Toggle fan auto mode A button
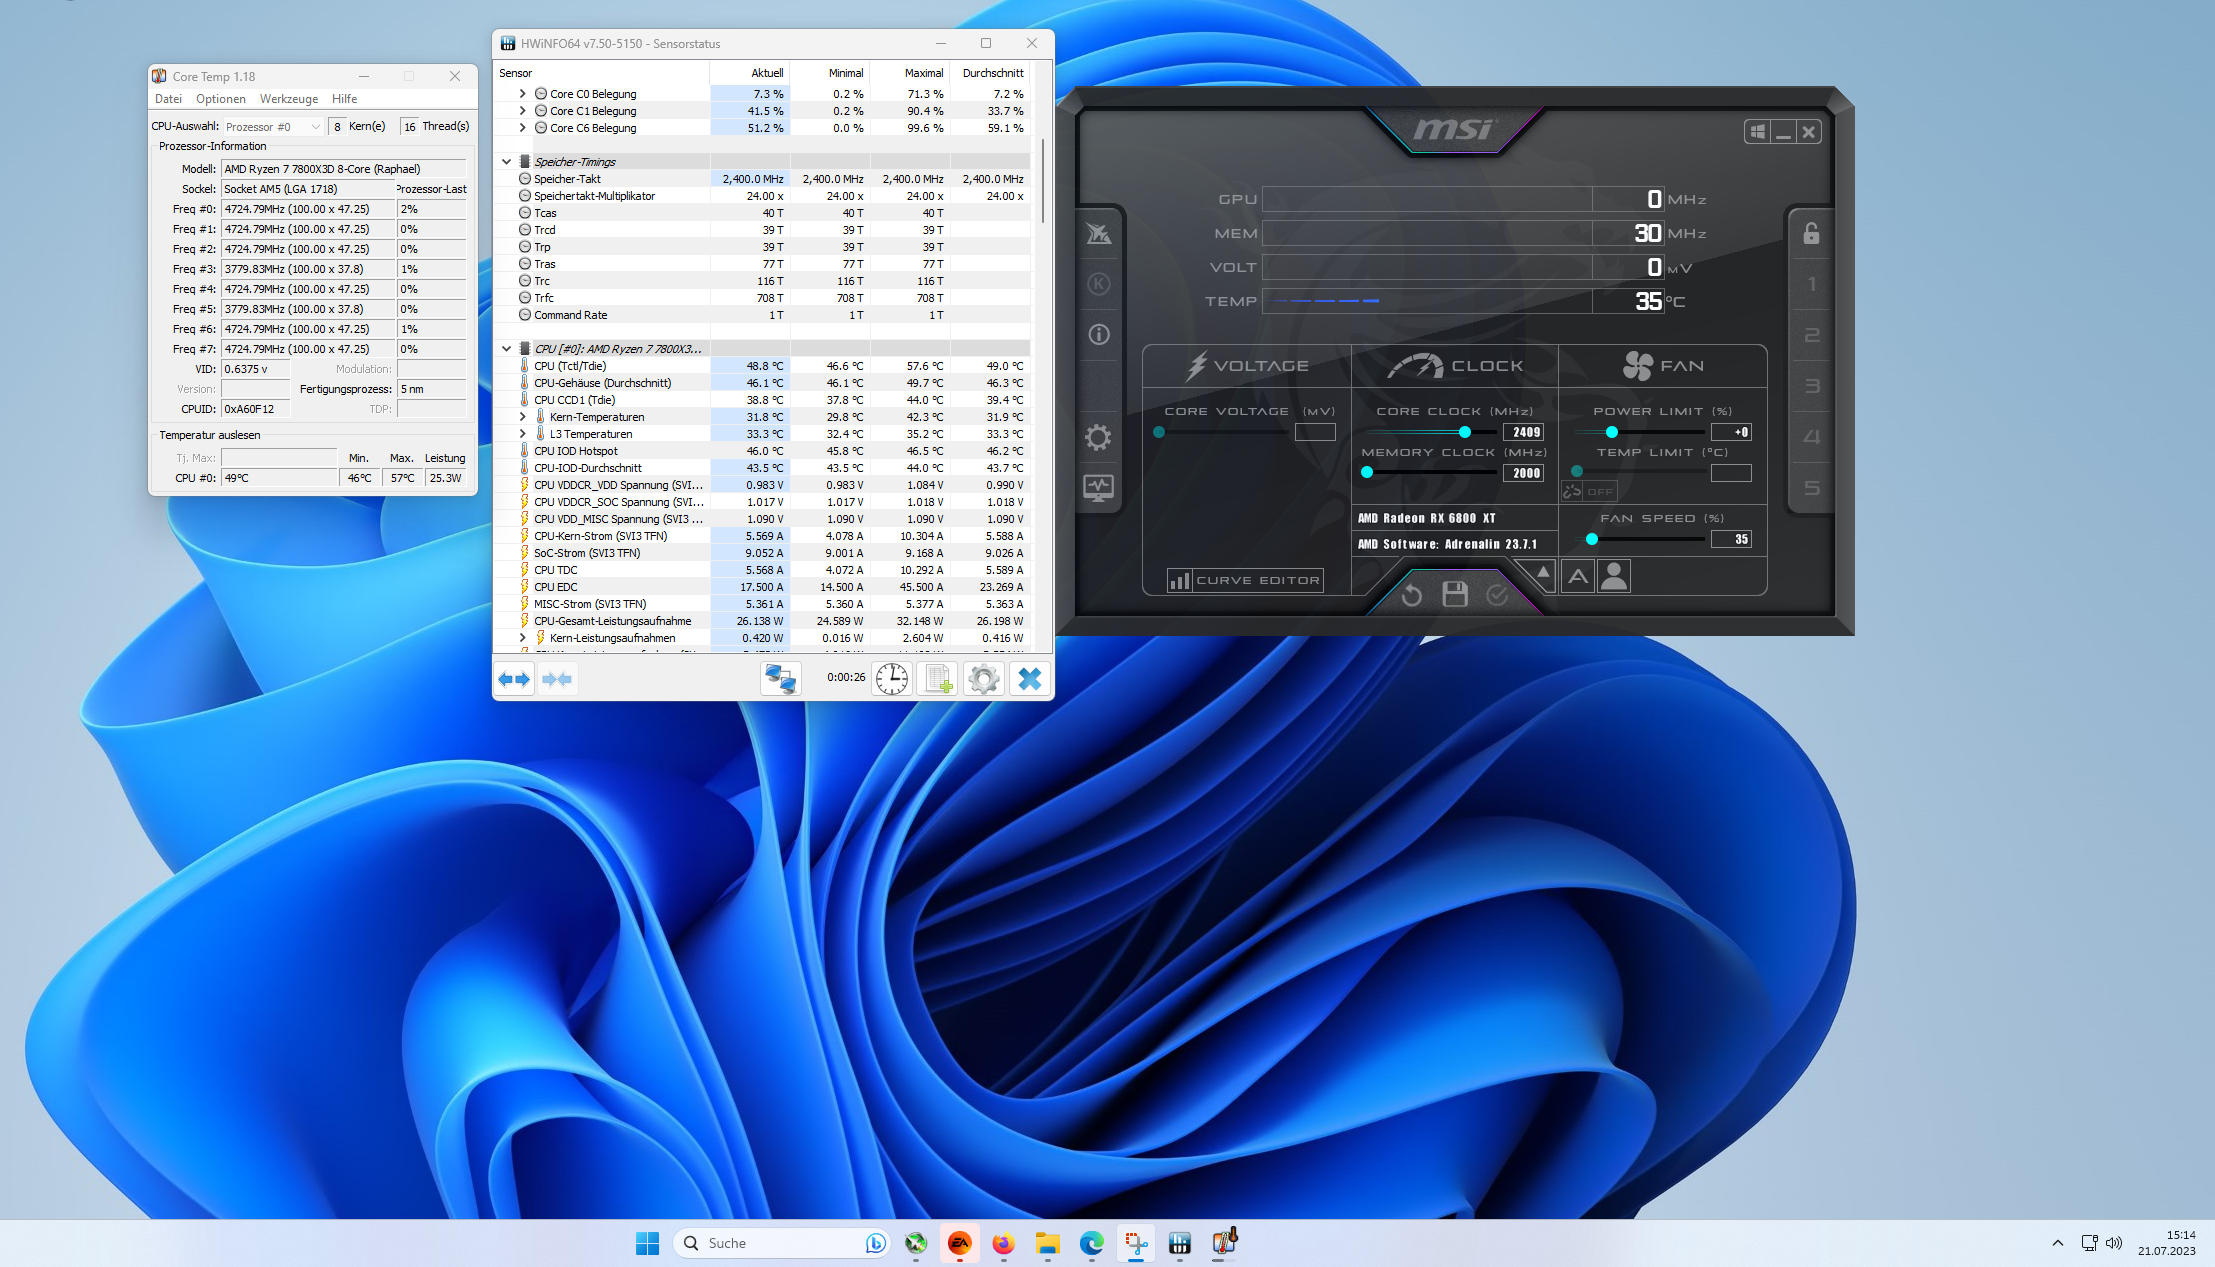 1577,576
